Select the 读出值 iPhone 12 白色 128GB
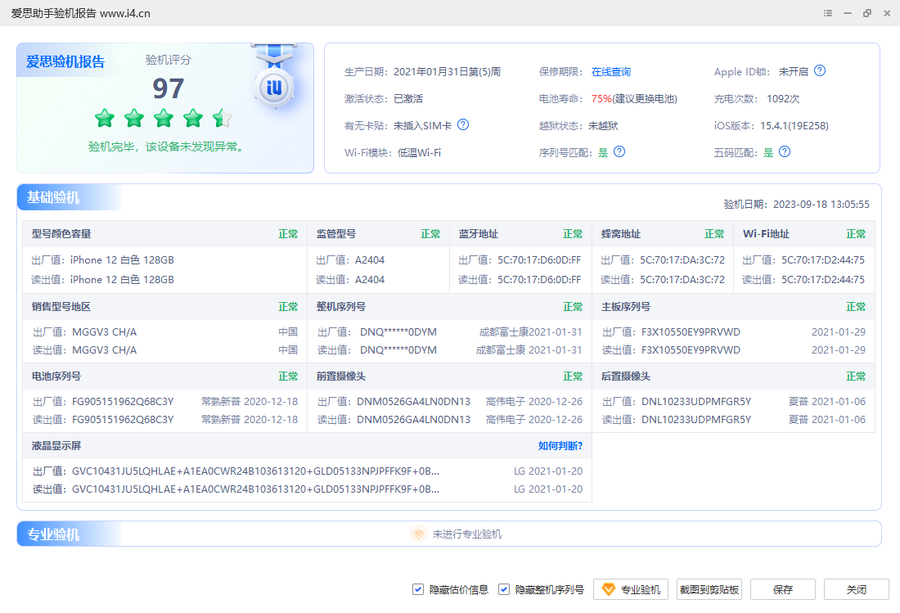This screenshot has width=900, height=613. pos(122,280)
